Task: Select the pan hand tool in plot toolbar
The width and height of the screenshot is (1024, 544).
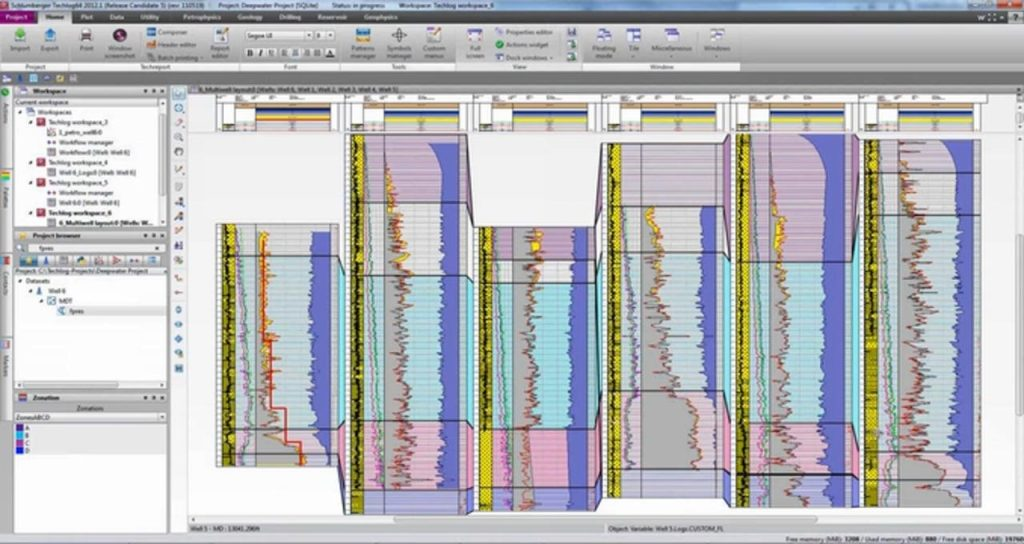Action: pyautogui.click(x=179, y=152)
